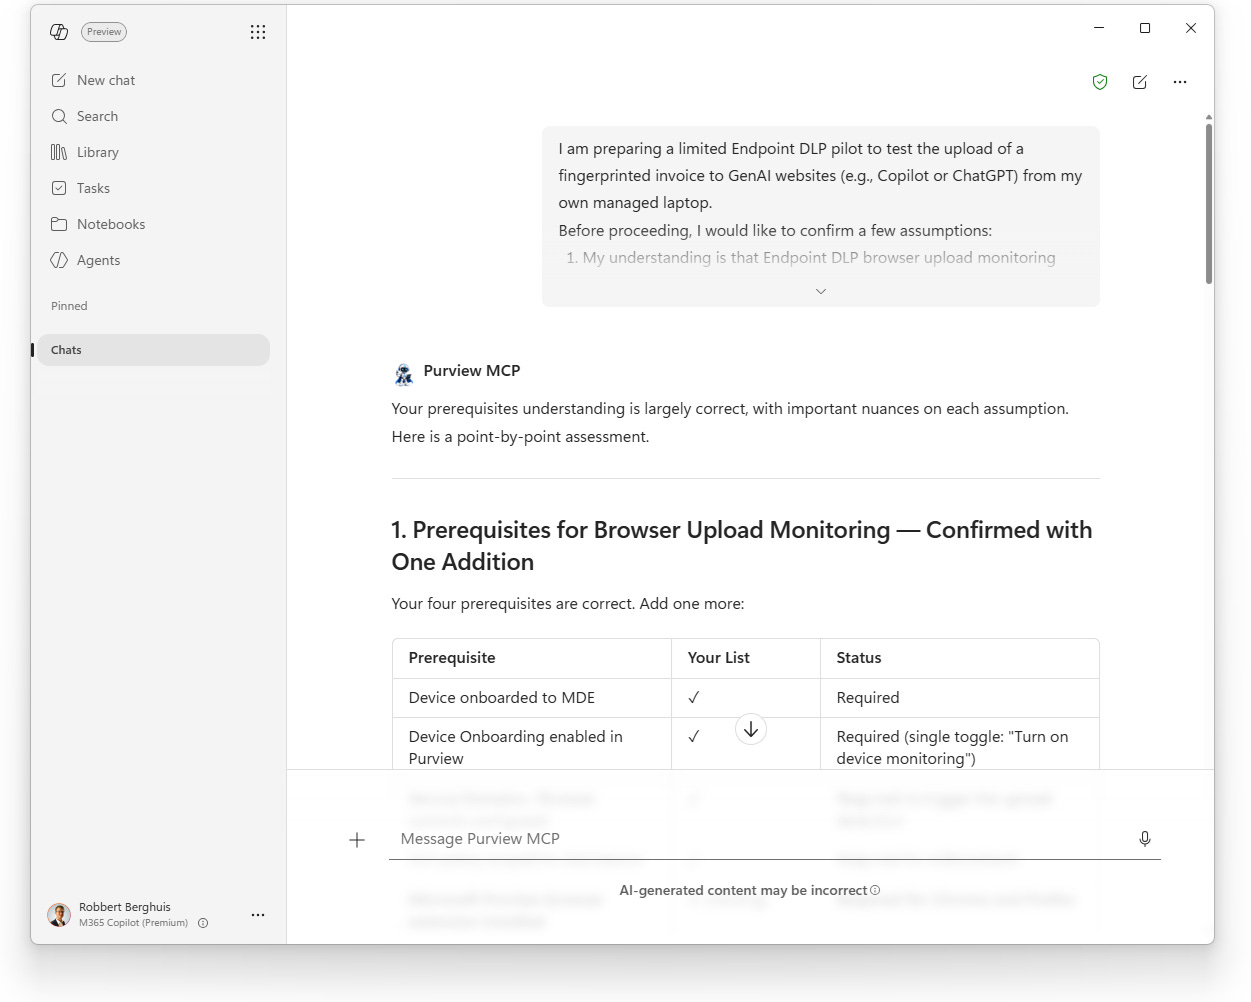Click the plus attach button
This screenshot has height=1002, width=1251.
(x=357, y=840)
